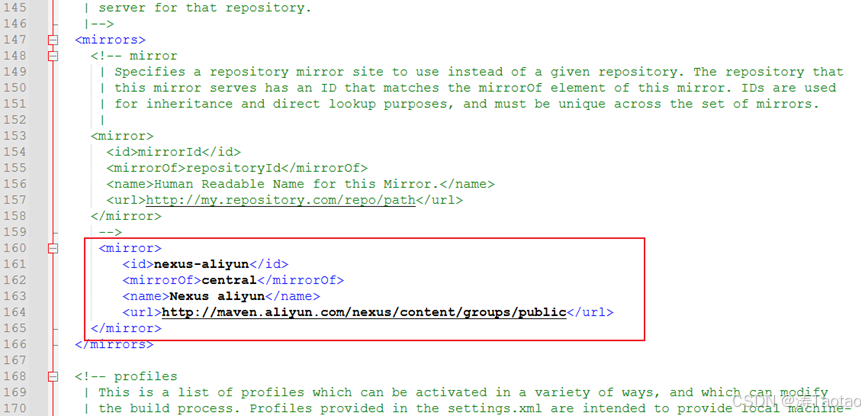Viewport: 865px width, 416px height.
Task: Collapse the comment fold marker on line 148
Action: click(52, 56)
